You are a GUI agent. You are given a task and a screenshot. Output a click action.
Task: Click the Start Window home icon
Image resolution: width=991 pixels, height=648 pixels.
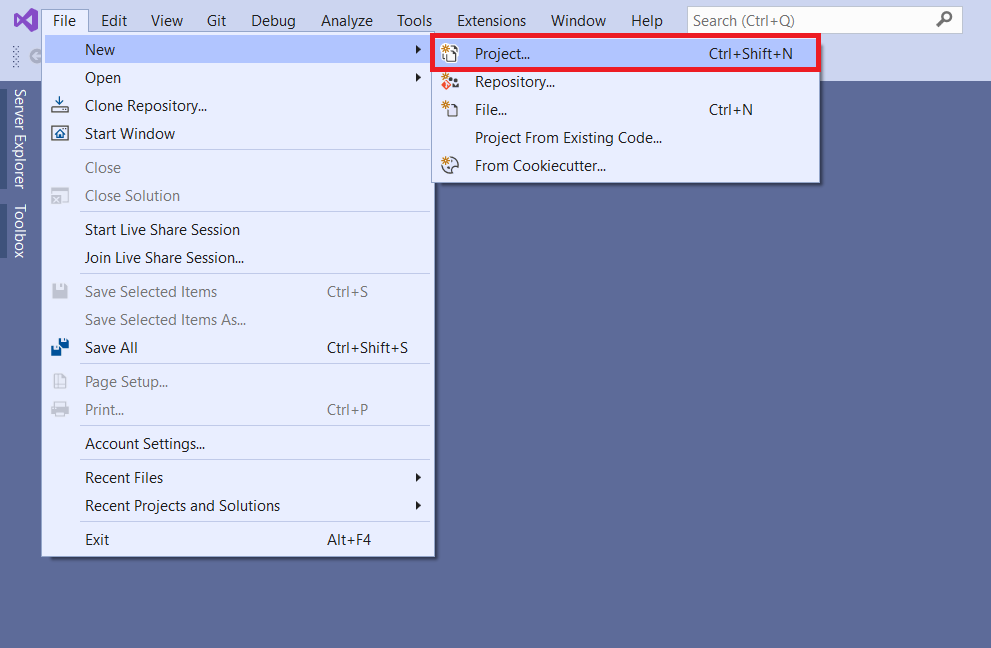[60, 133]
